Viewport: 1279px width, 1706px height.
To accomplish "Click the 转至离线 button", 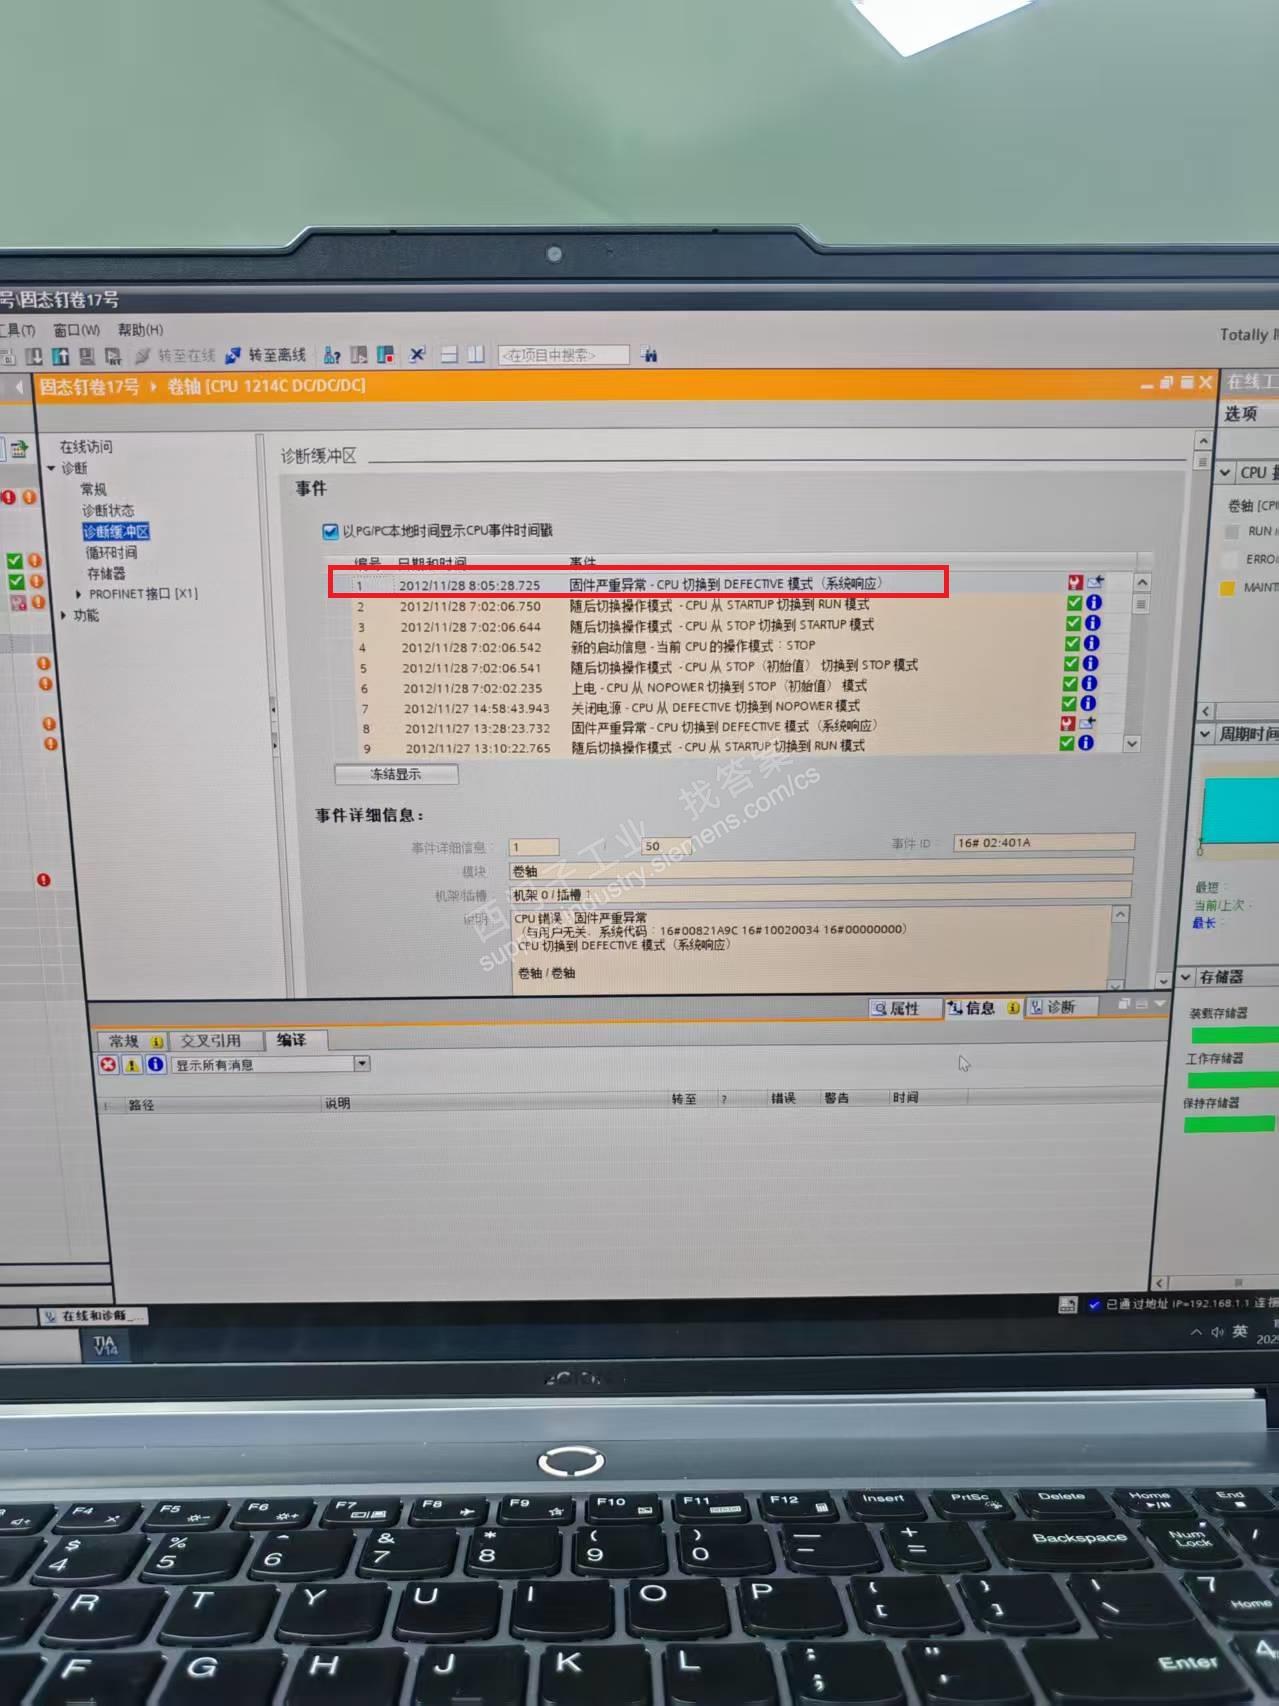I will [265, 355].
